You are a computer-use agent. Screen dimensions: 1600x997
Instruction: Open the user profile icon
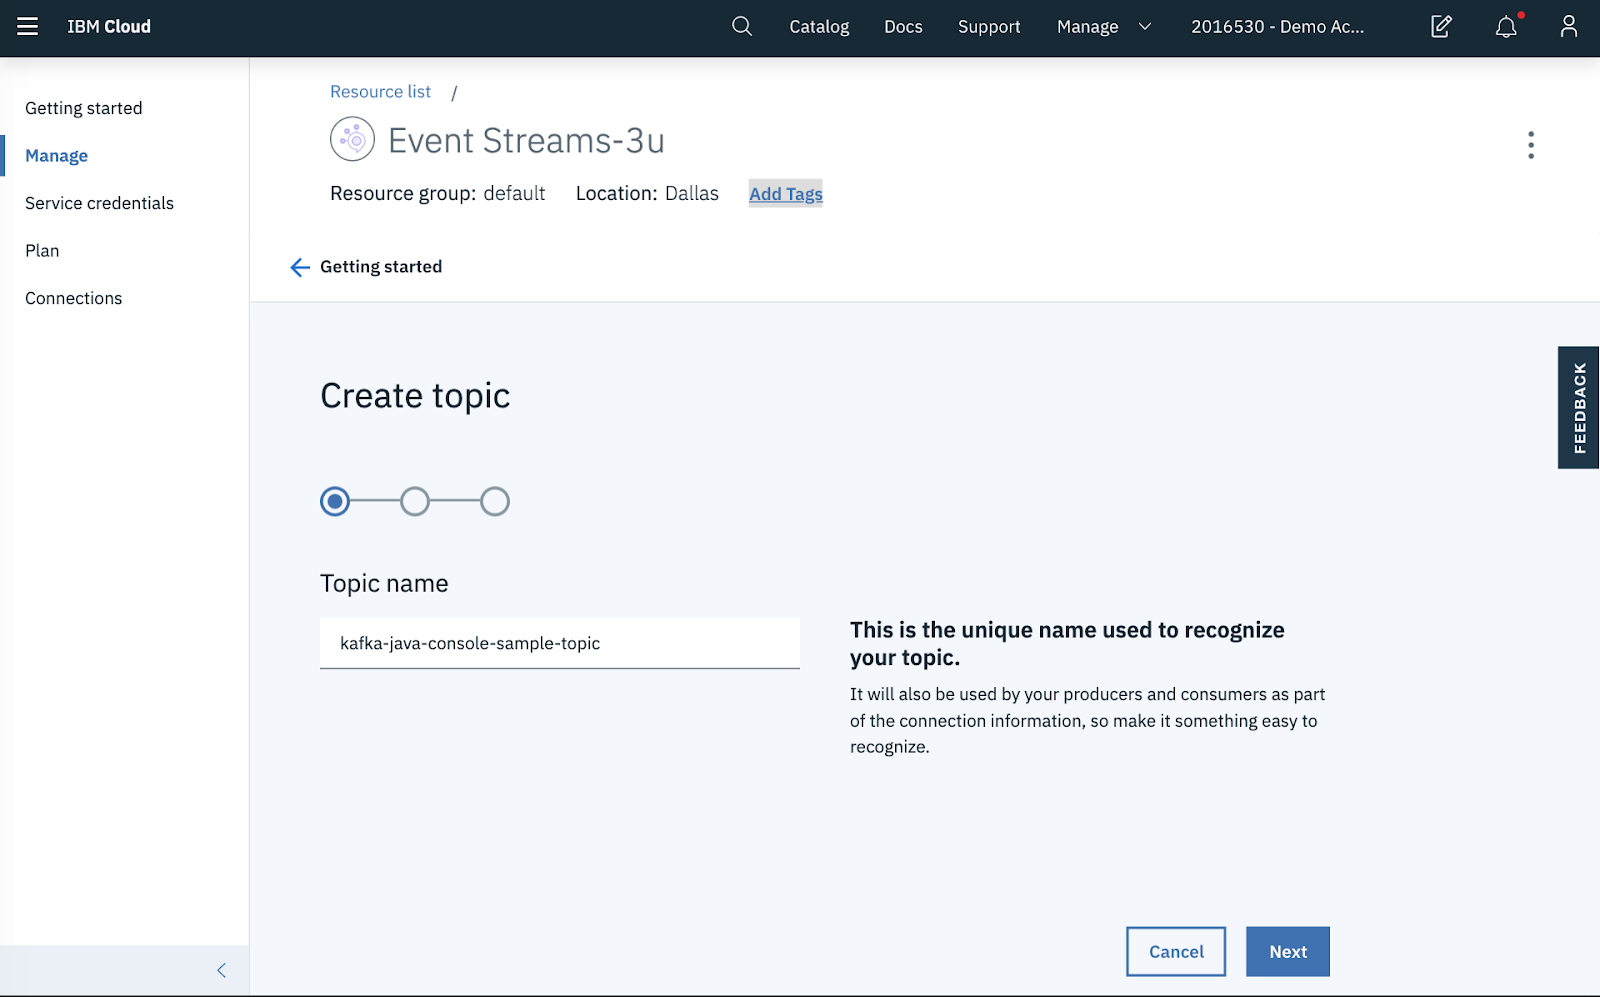[1569, 27]
